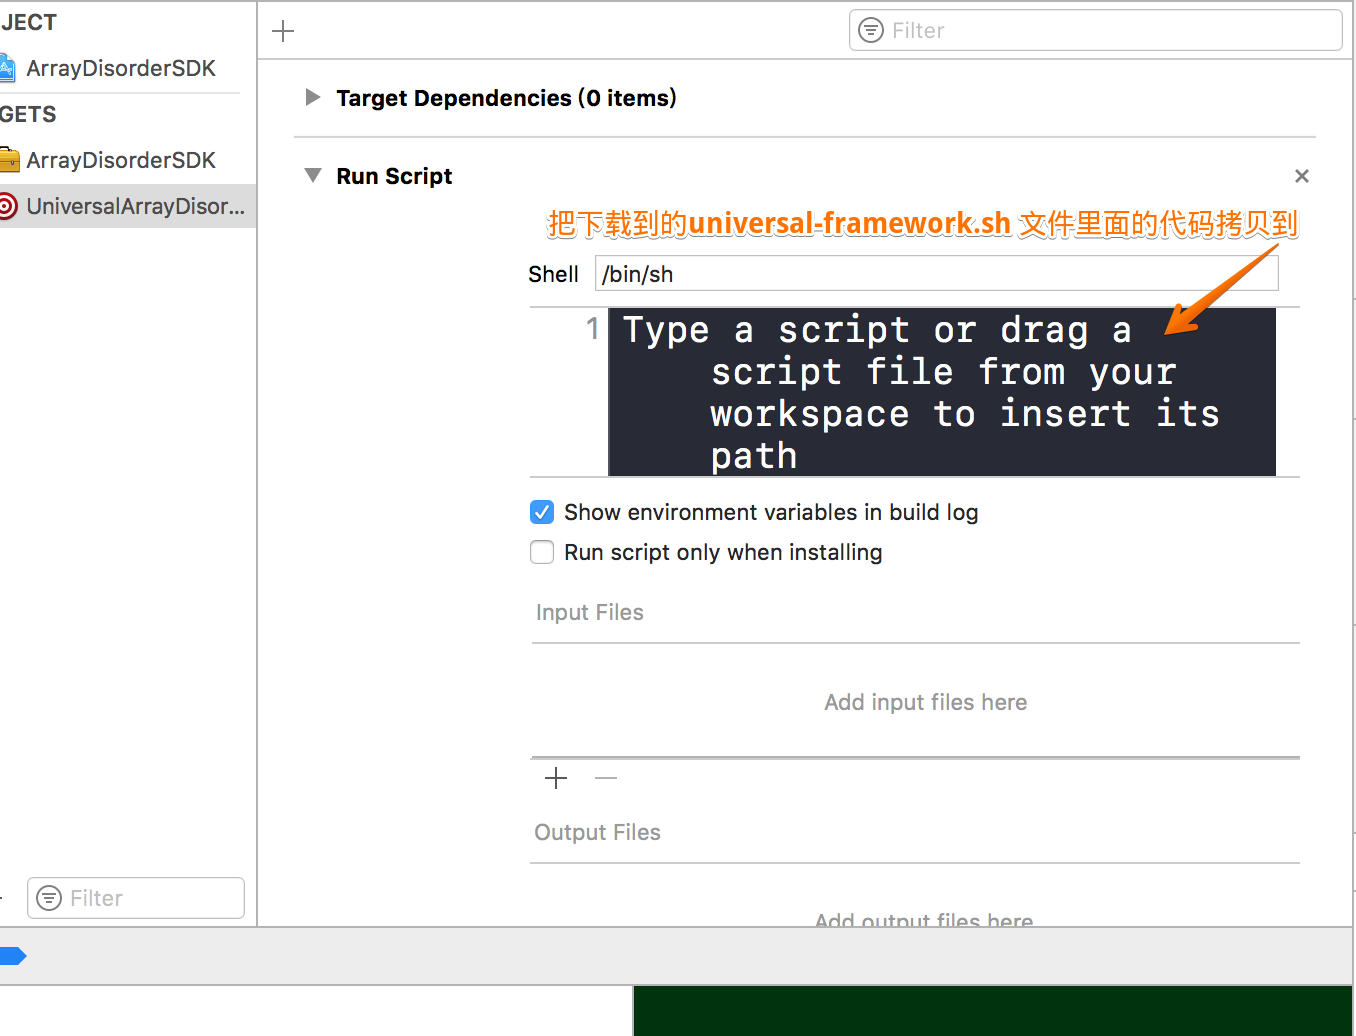
Task: Click the Shell path field /bin/sh
Action: tap(935, 274)
